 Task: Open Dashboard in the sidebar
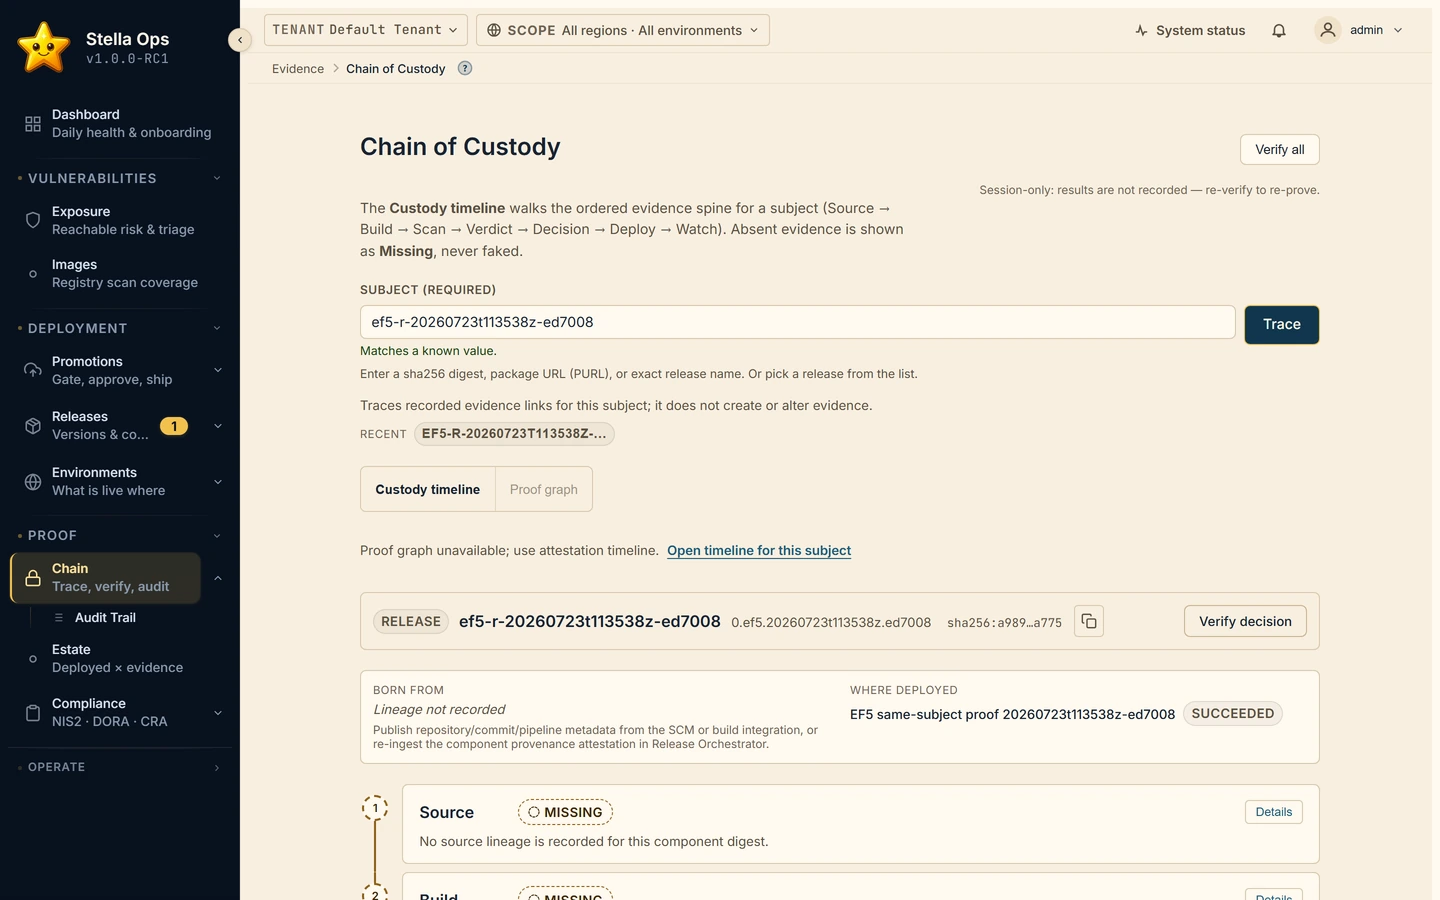point(120,123)
